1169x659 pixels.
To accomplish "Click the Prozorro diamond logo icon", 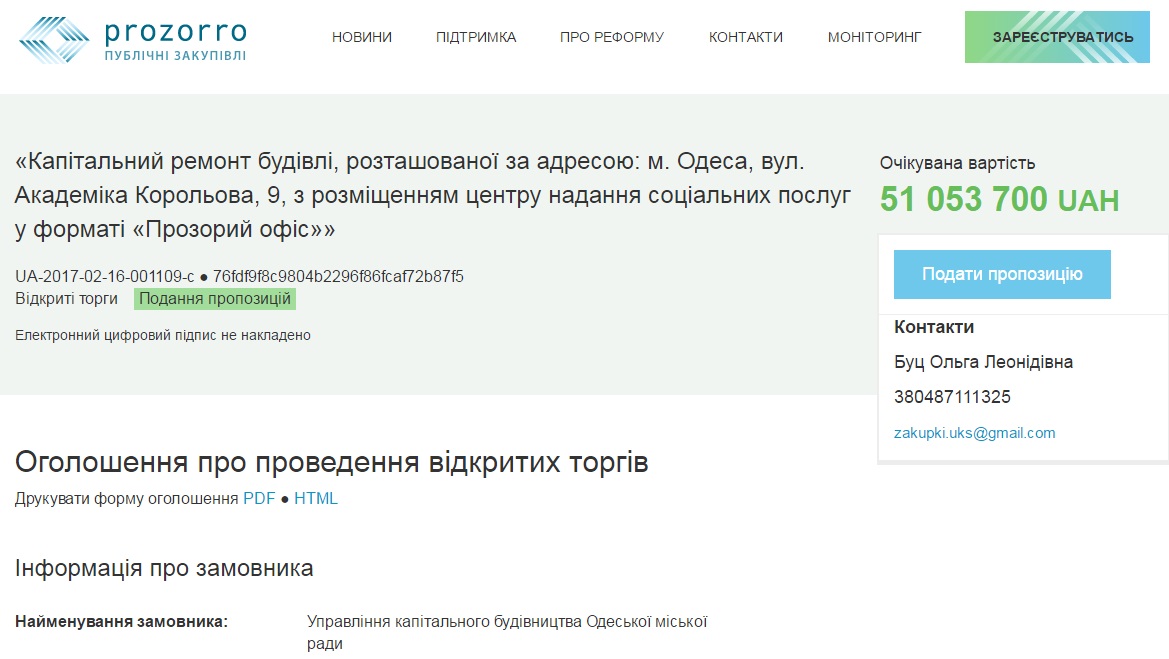I will point(53,38).
